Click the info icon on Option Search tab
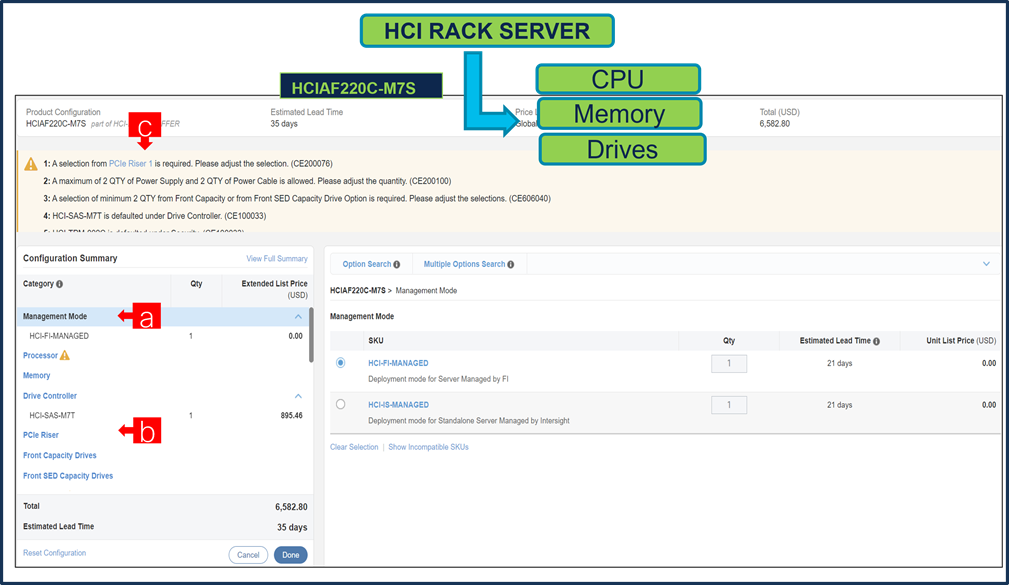Screen dimensions: 1009x585 [396, 265]
